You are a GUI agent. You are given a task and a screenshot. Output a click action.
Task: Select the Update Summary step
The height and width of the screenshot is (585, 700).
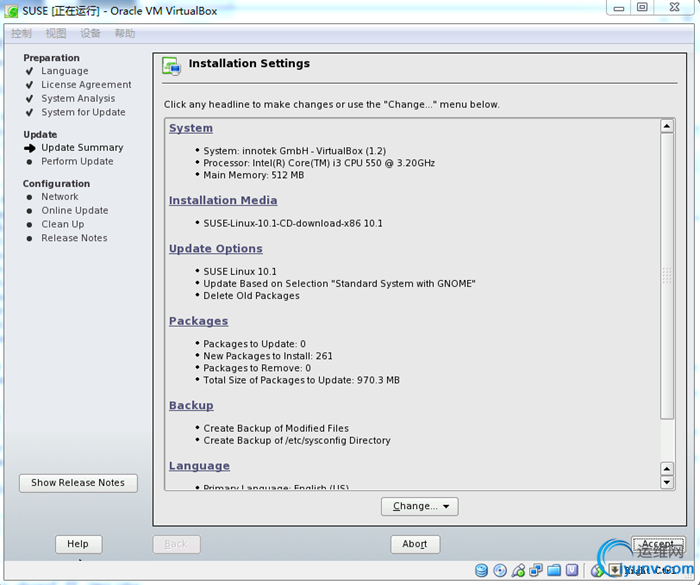pyautogui.click(x=82, y=148)
